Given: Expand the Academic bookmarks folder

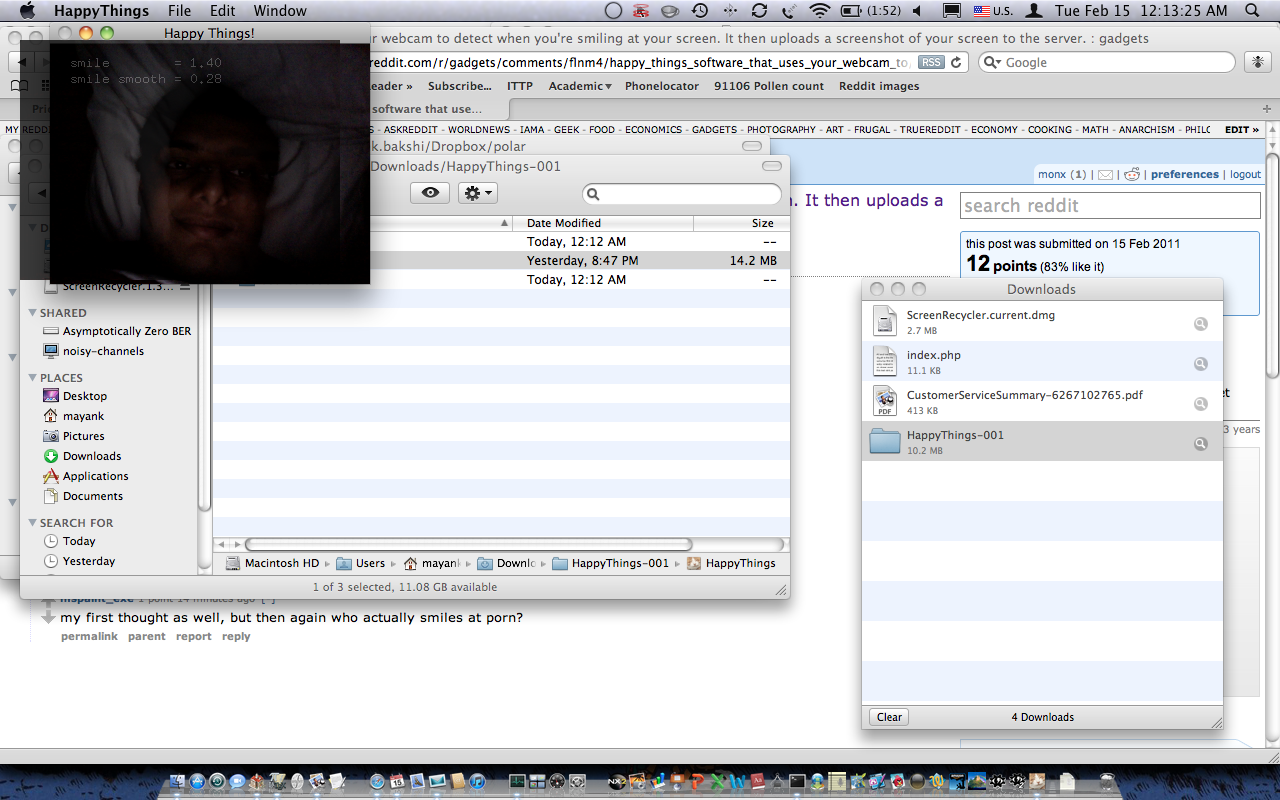Looking at the screenshot, I should point(580,86).
